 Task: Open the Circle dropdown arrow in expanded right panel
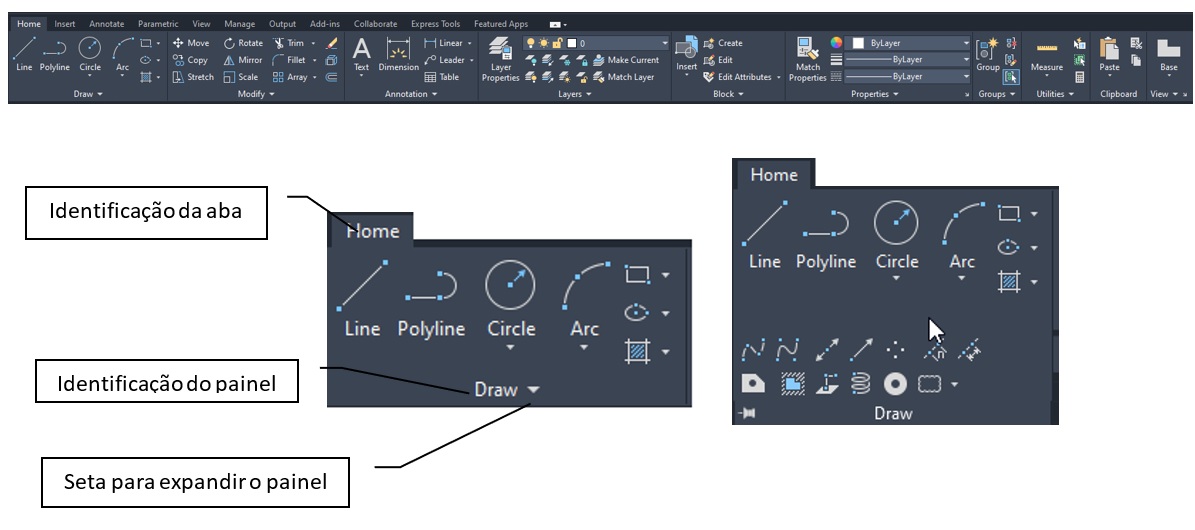point(896,279)
